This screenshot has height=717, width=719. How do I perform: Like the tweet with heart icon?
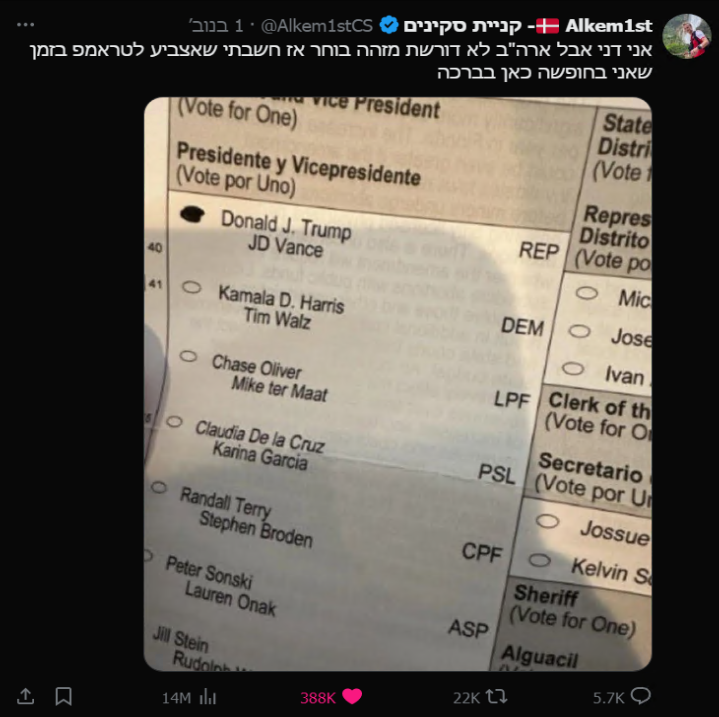click(352, 696)
